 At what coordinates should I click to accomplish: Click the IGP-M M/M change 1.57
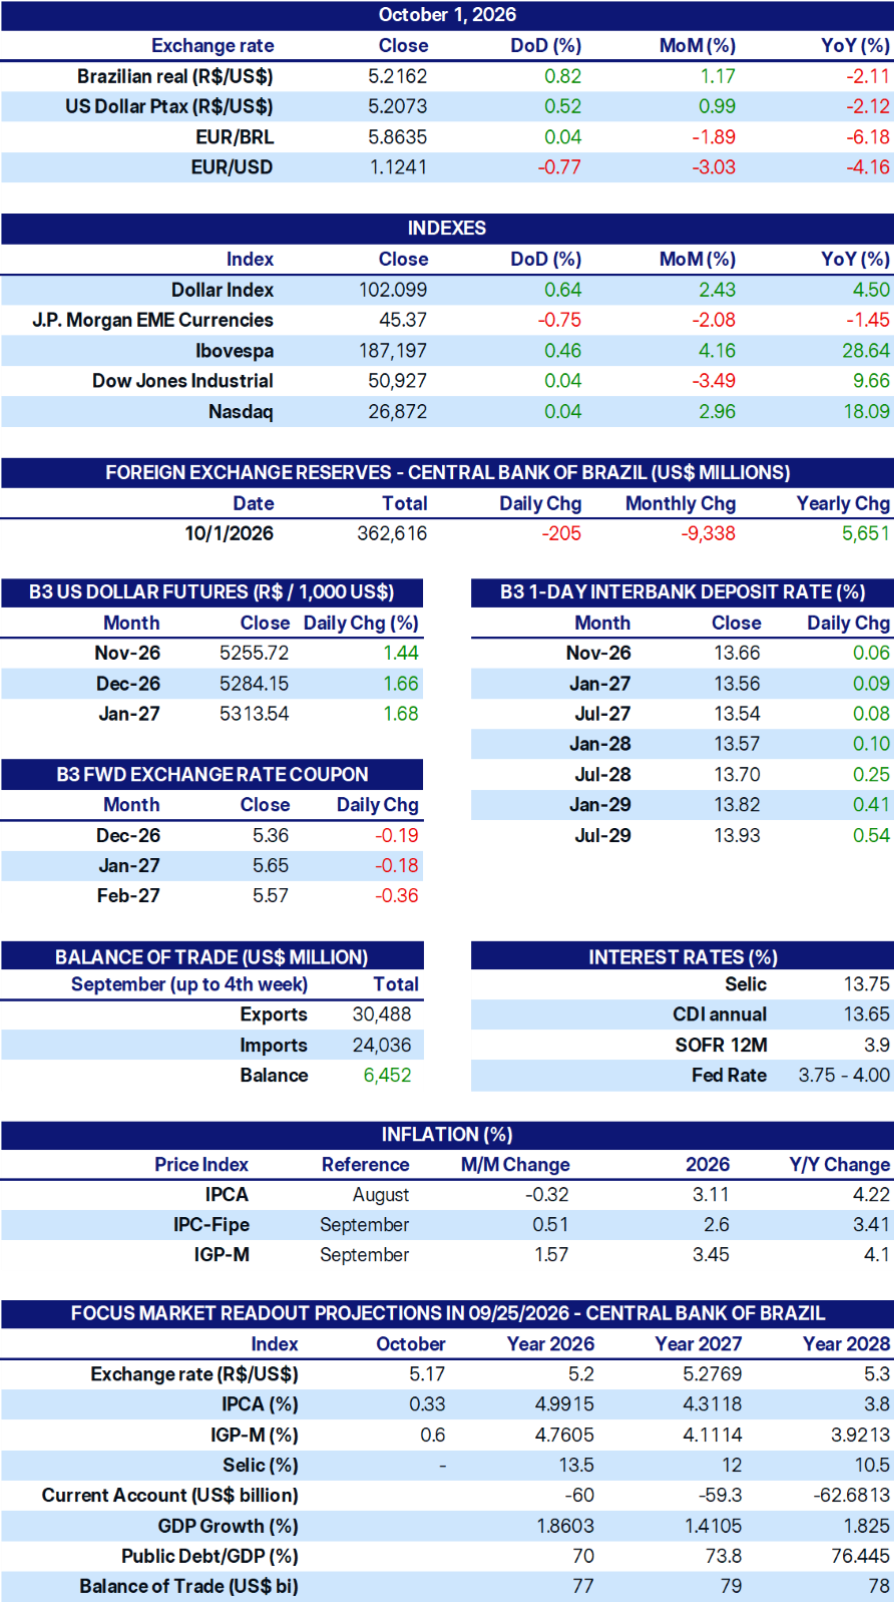(551, 1255)
